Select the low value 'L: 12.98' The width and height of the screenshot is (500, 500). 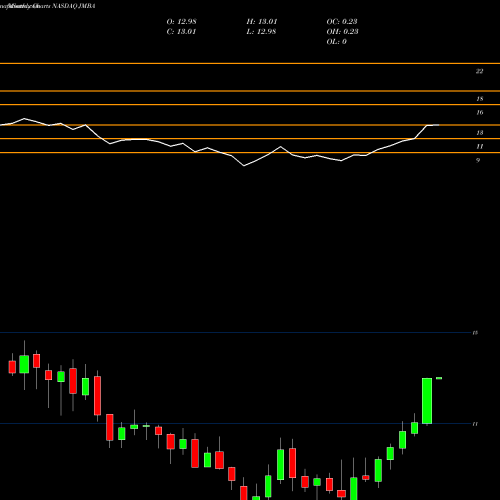pos(261,31)
